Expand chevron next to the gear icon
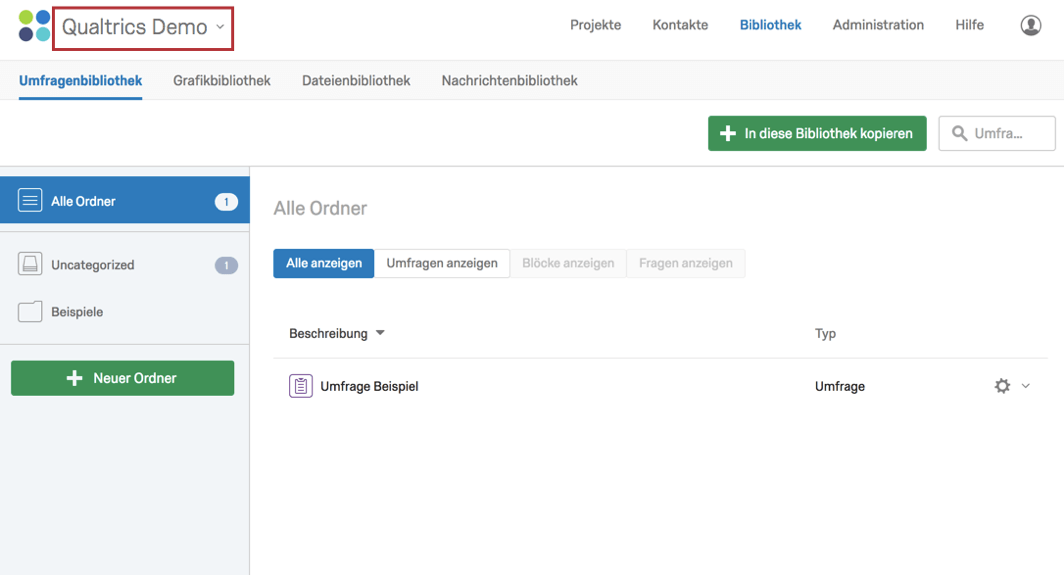Viewport: 1064px width, 575px height. tap(1026, 386)
